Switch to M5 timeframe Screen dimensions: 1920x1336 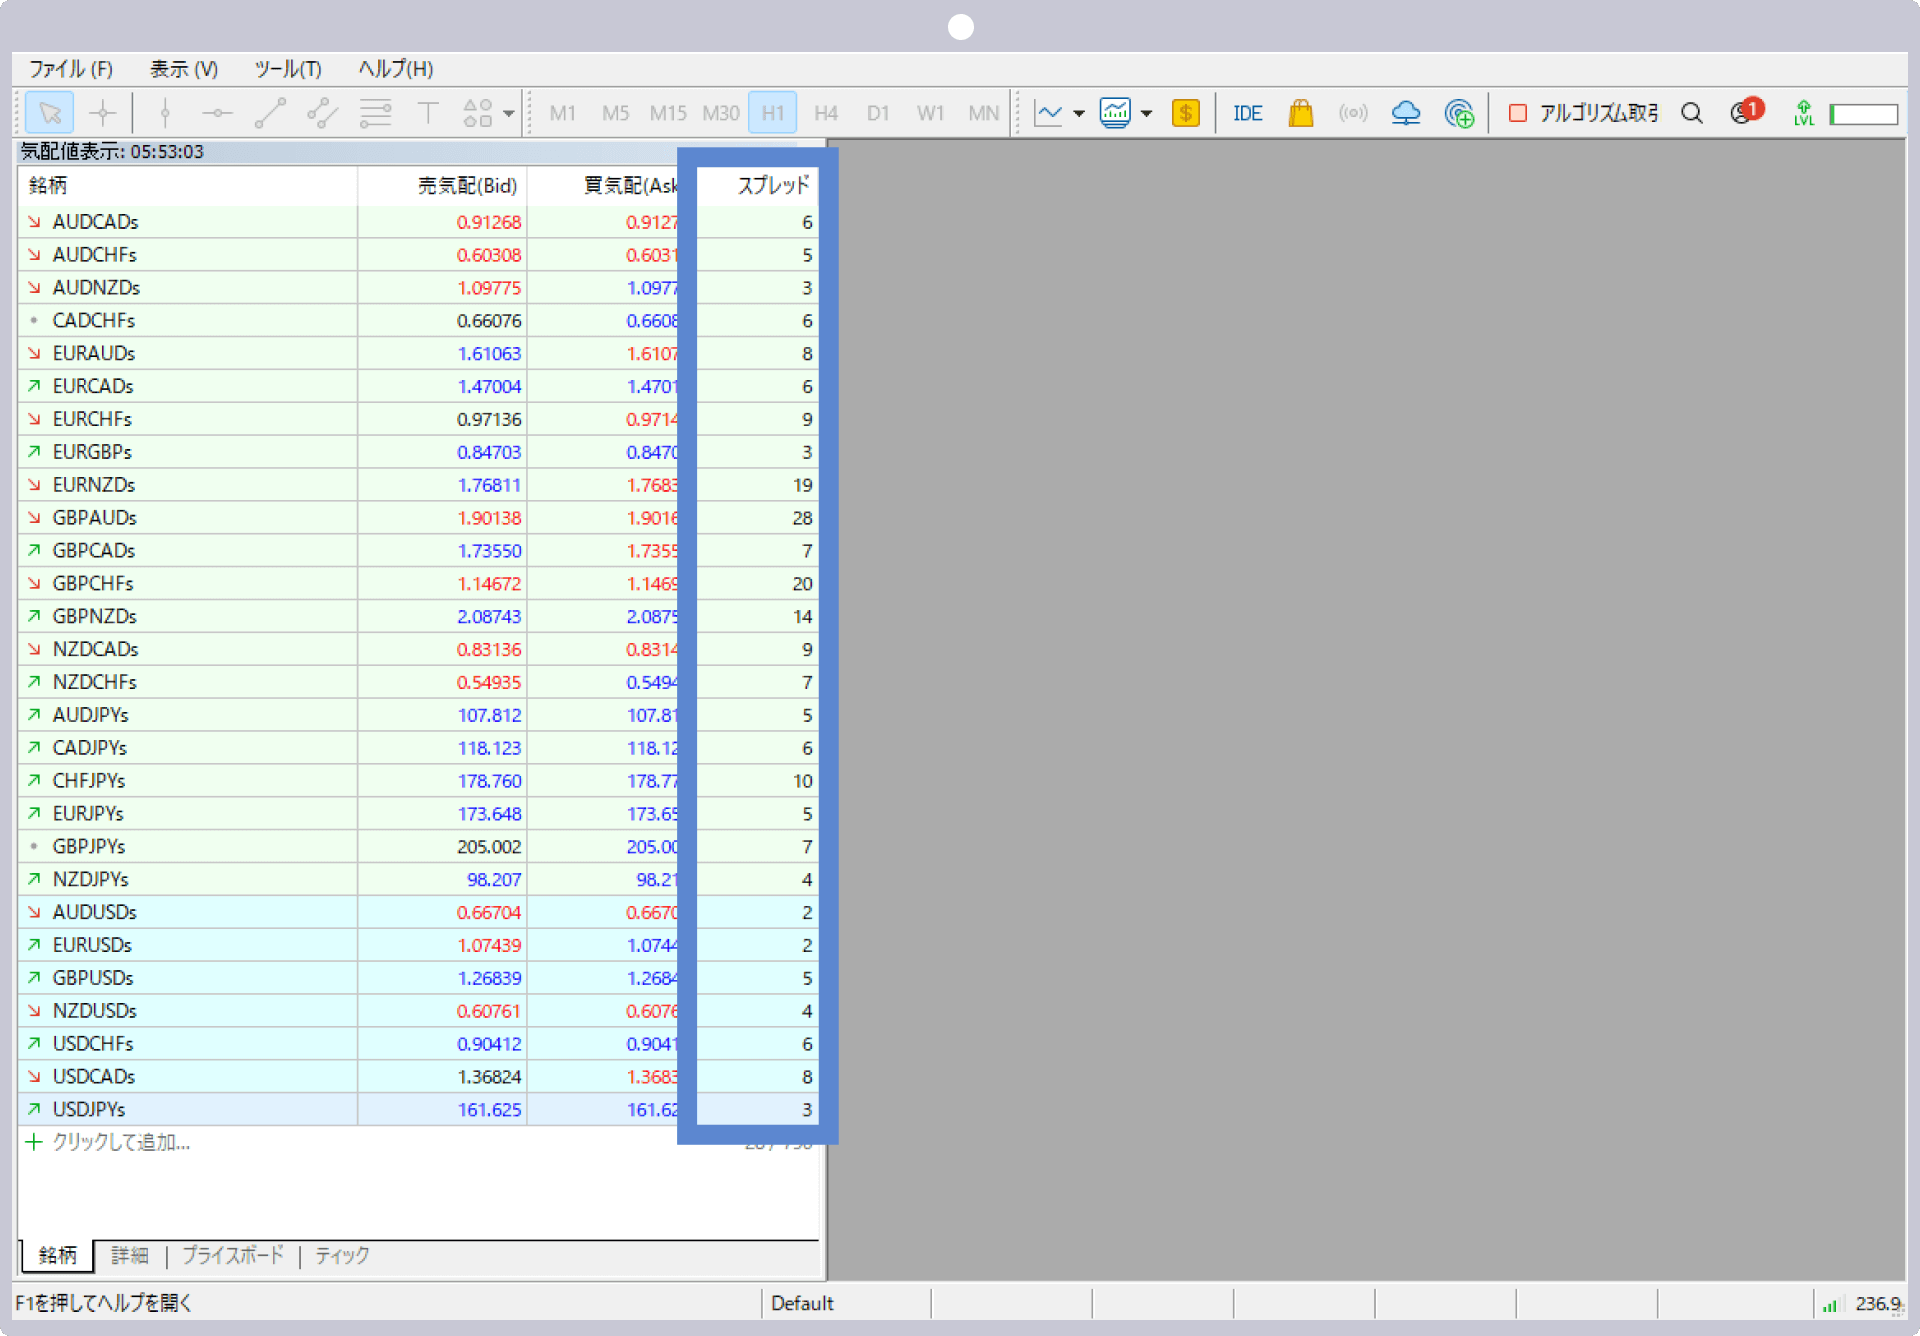click(x=616, y=113)
